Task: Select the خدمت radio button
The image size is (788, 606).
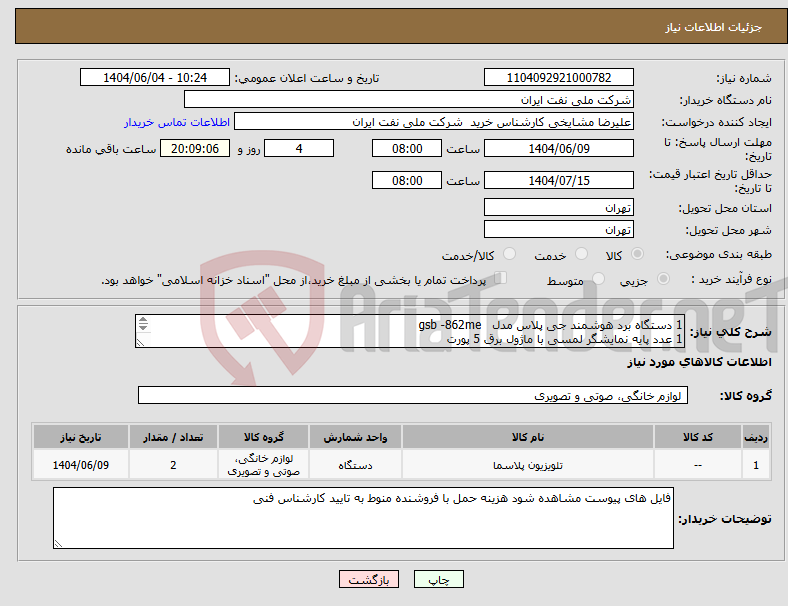Action: click(x=581, y=254)
